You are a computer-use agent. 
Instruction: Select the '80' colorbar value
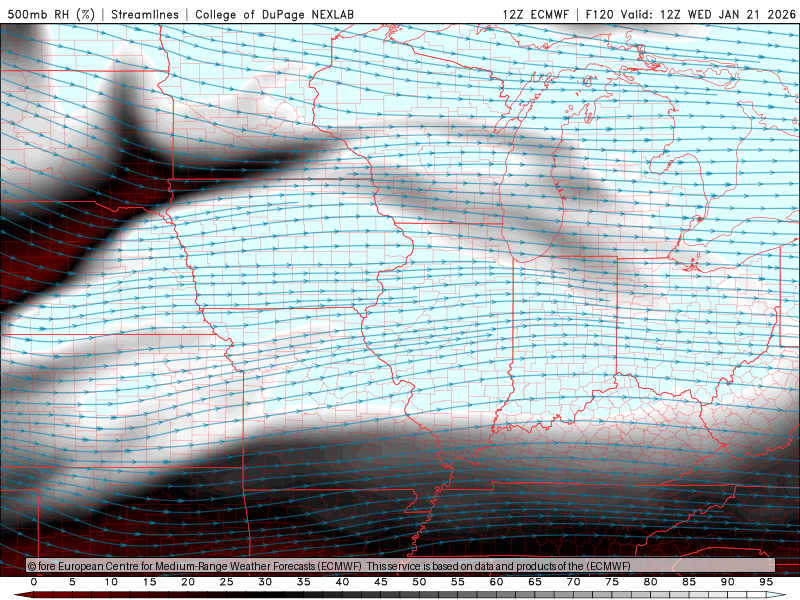point(651,582)
